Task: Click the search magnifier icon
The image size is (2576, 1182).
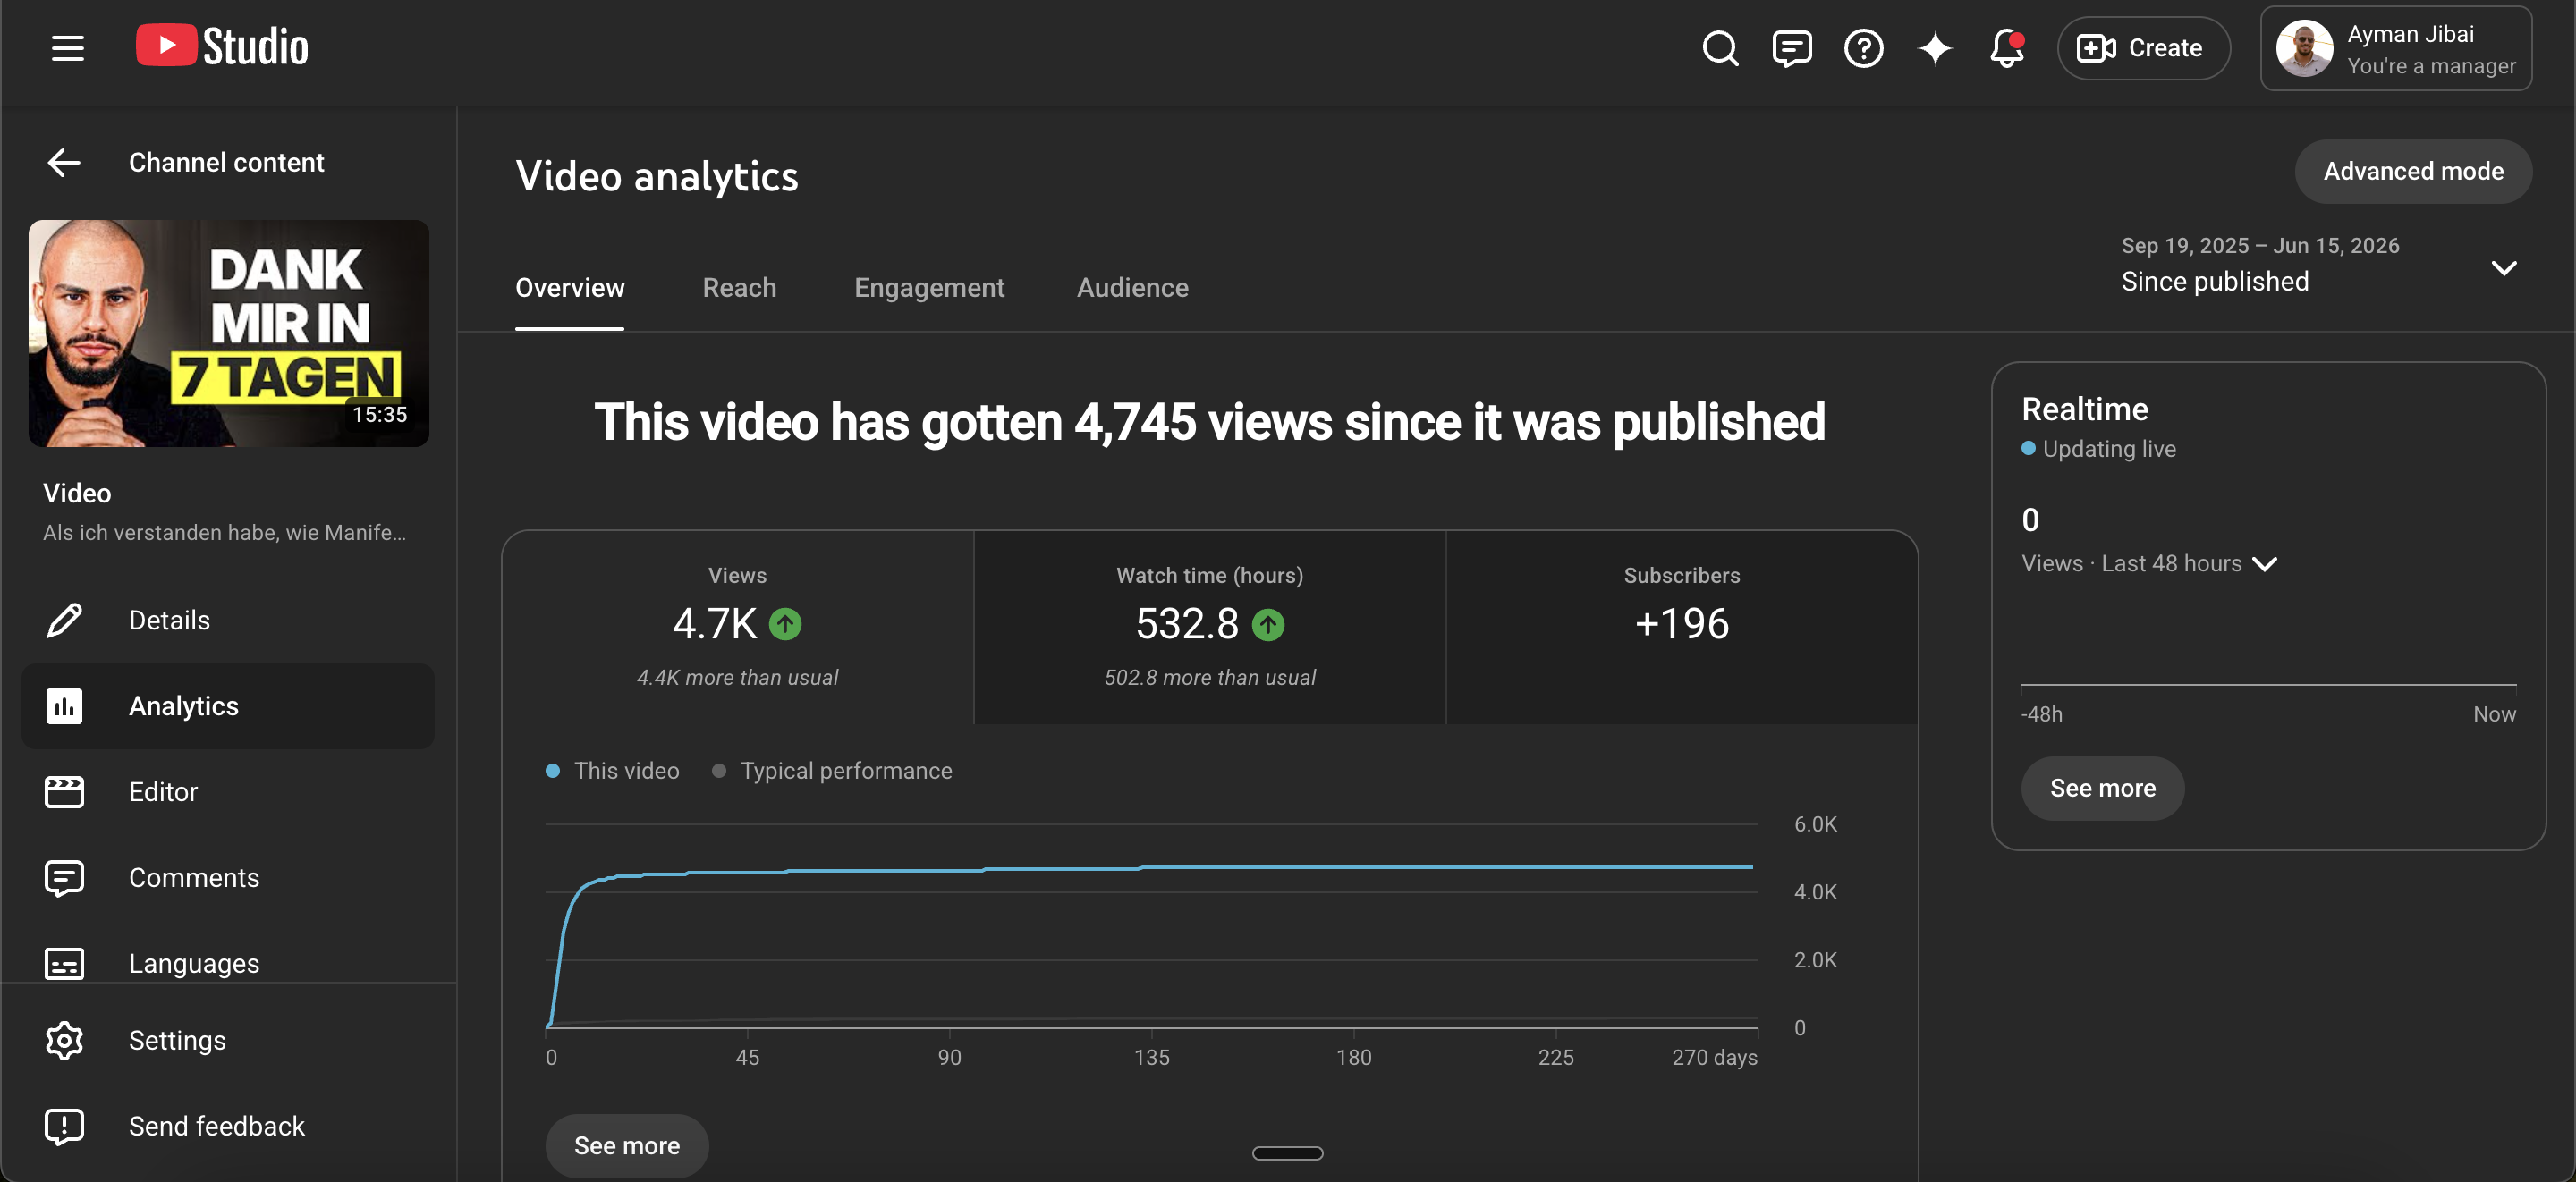Action: (1720, 48)
